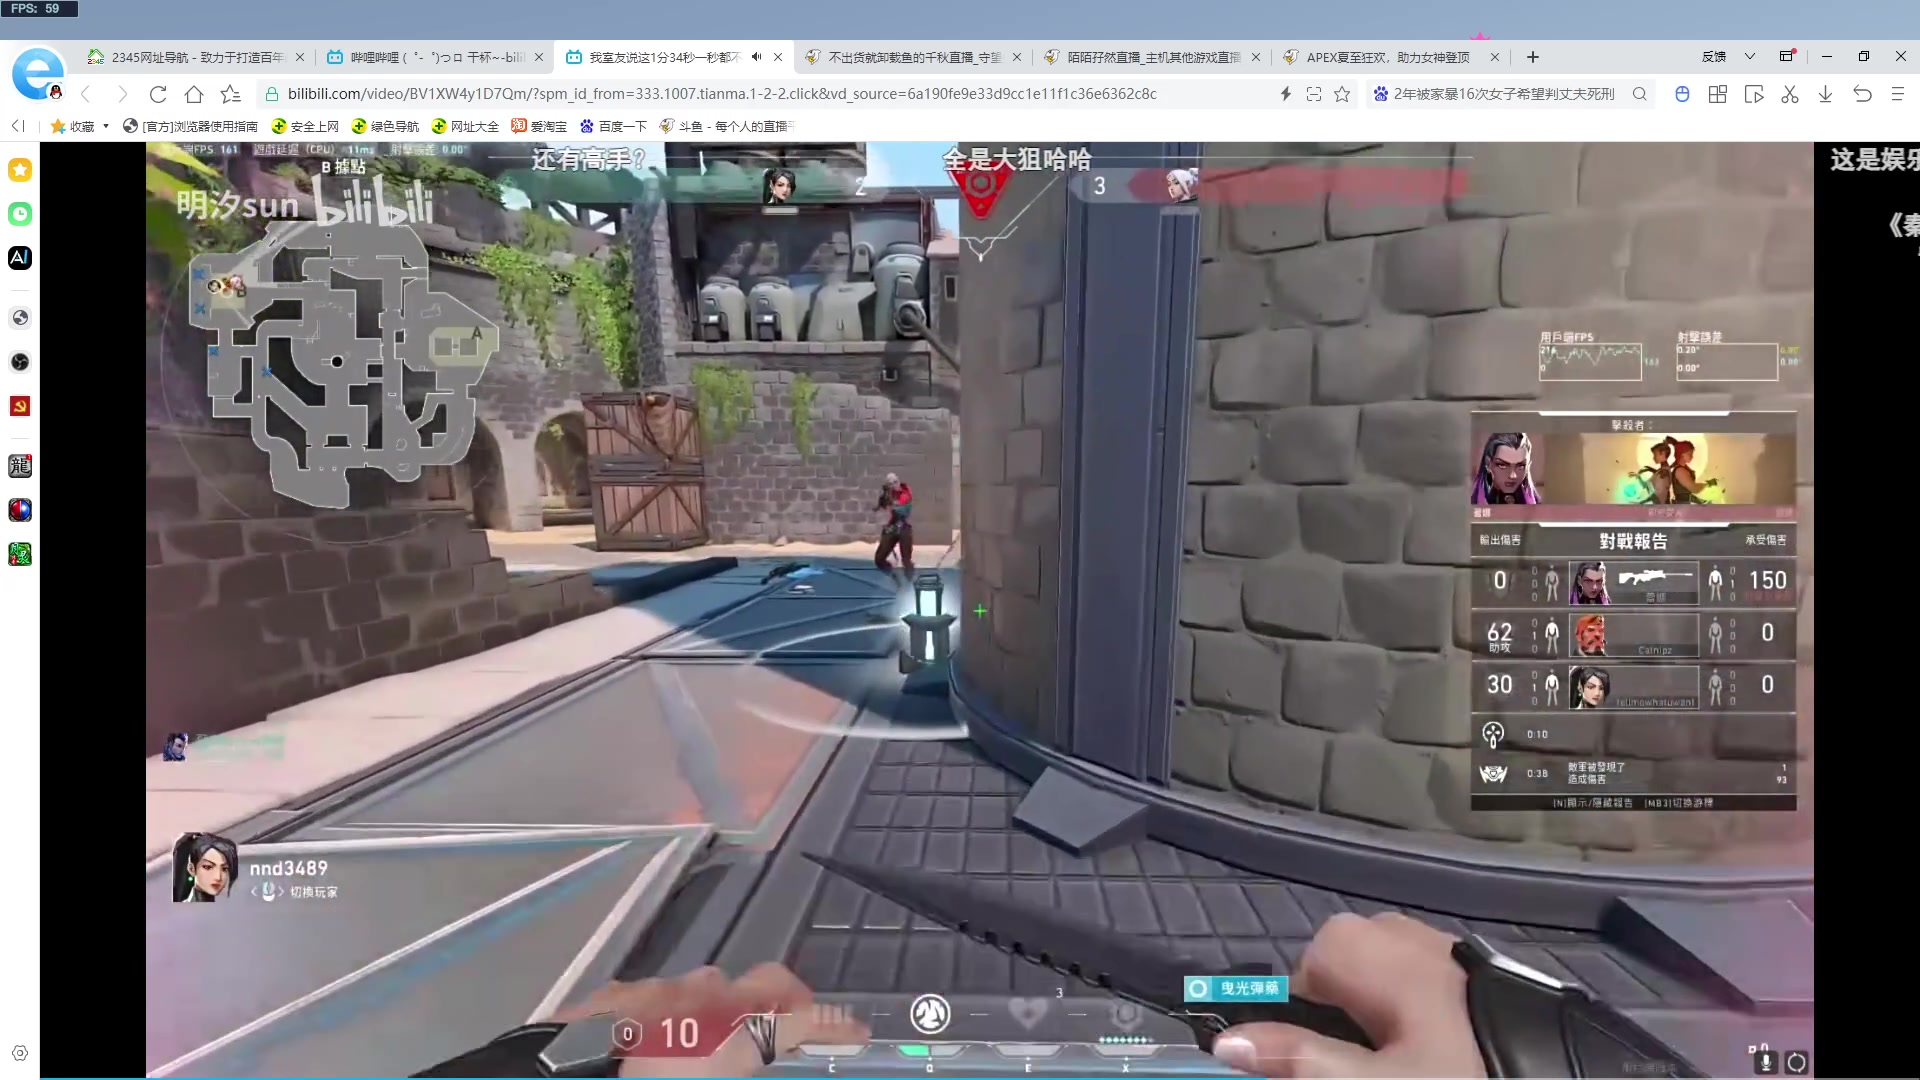Mute the playing bilibili video tab

pyautogui.click(x=757, y=57)
